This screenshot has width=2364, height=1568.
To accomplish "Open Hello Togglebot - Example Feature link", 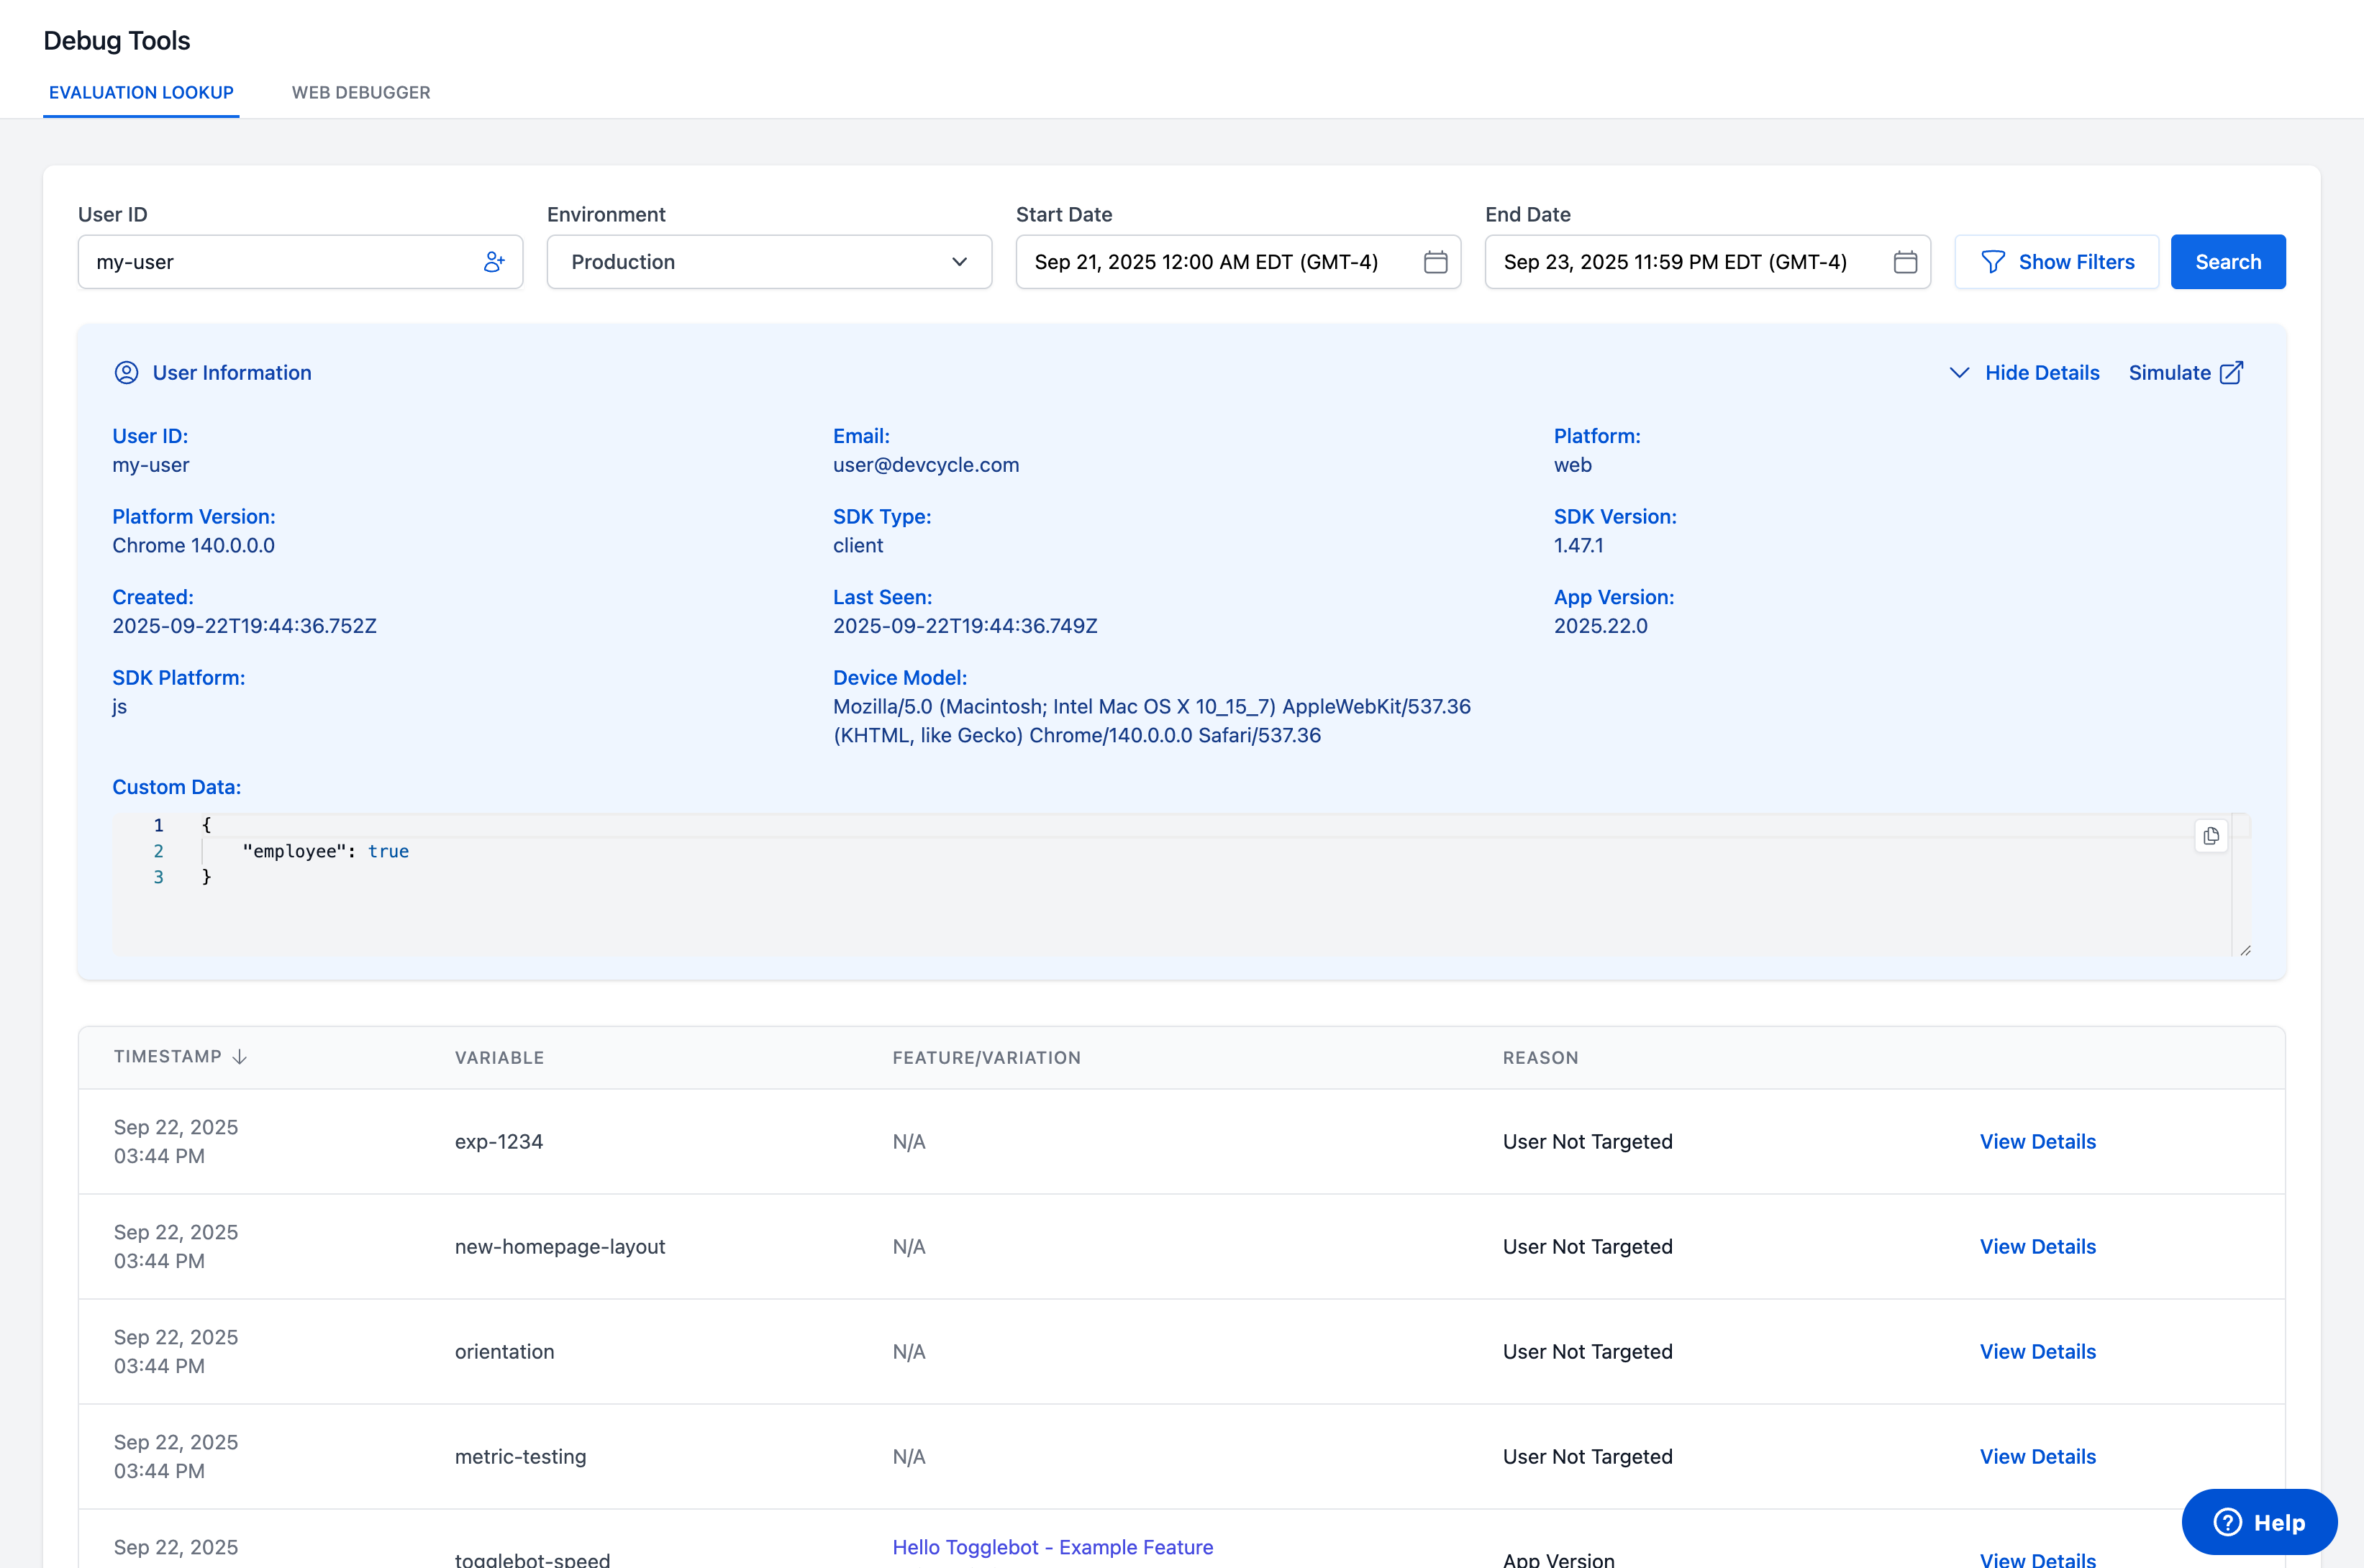I will click(x=1052, y=1546).
